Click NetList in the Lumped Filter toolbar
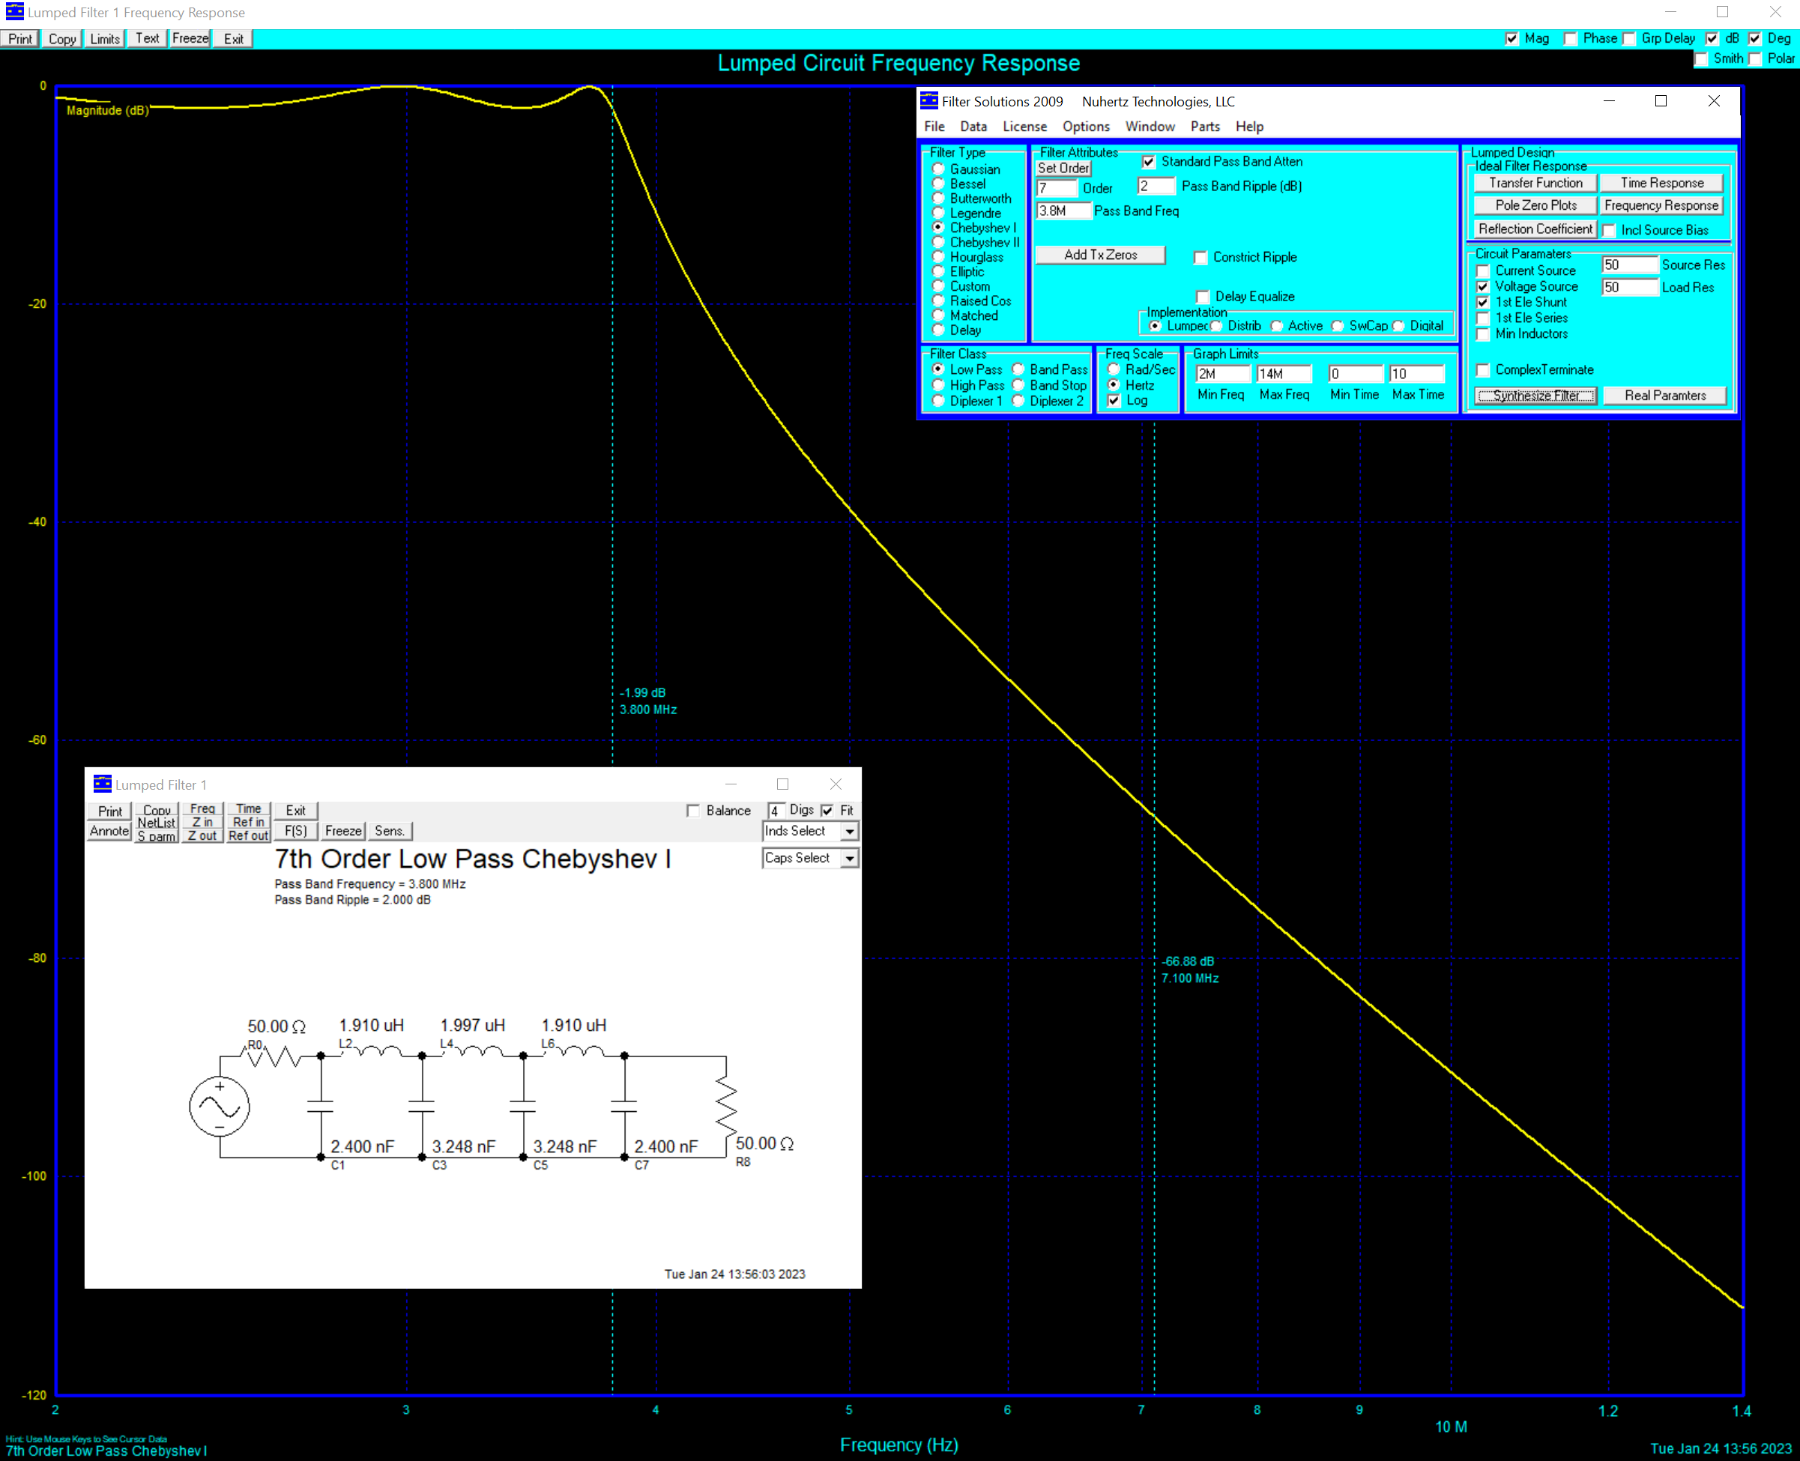 (x=157, y=823)
